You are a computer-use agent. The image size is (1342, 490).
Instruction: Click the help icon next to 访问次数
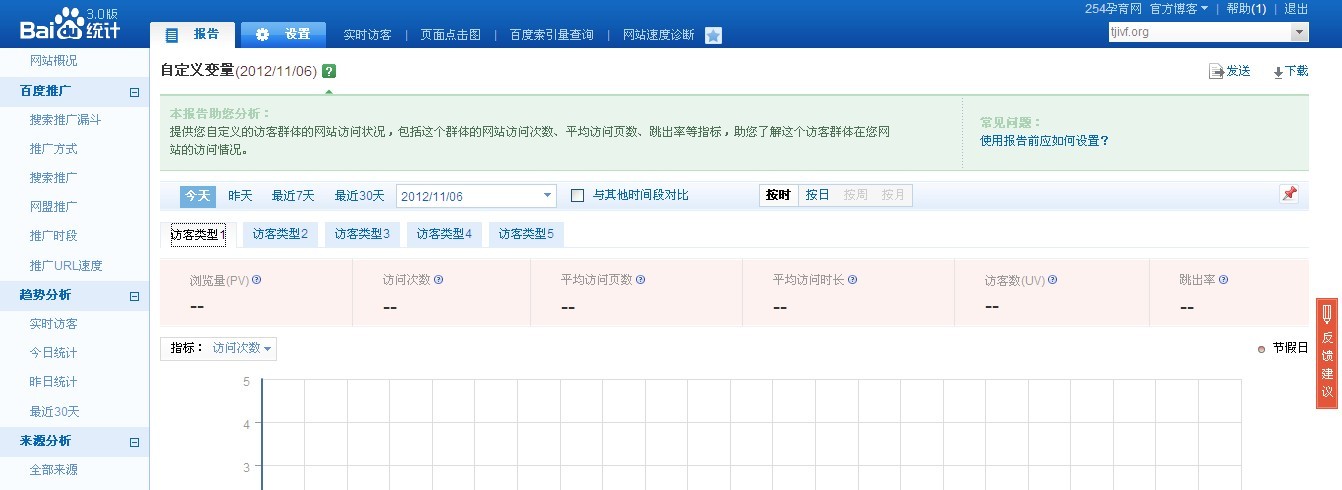(x=438, y=280)
